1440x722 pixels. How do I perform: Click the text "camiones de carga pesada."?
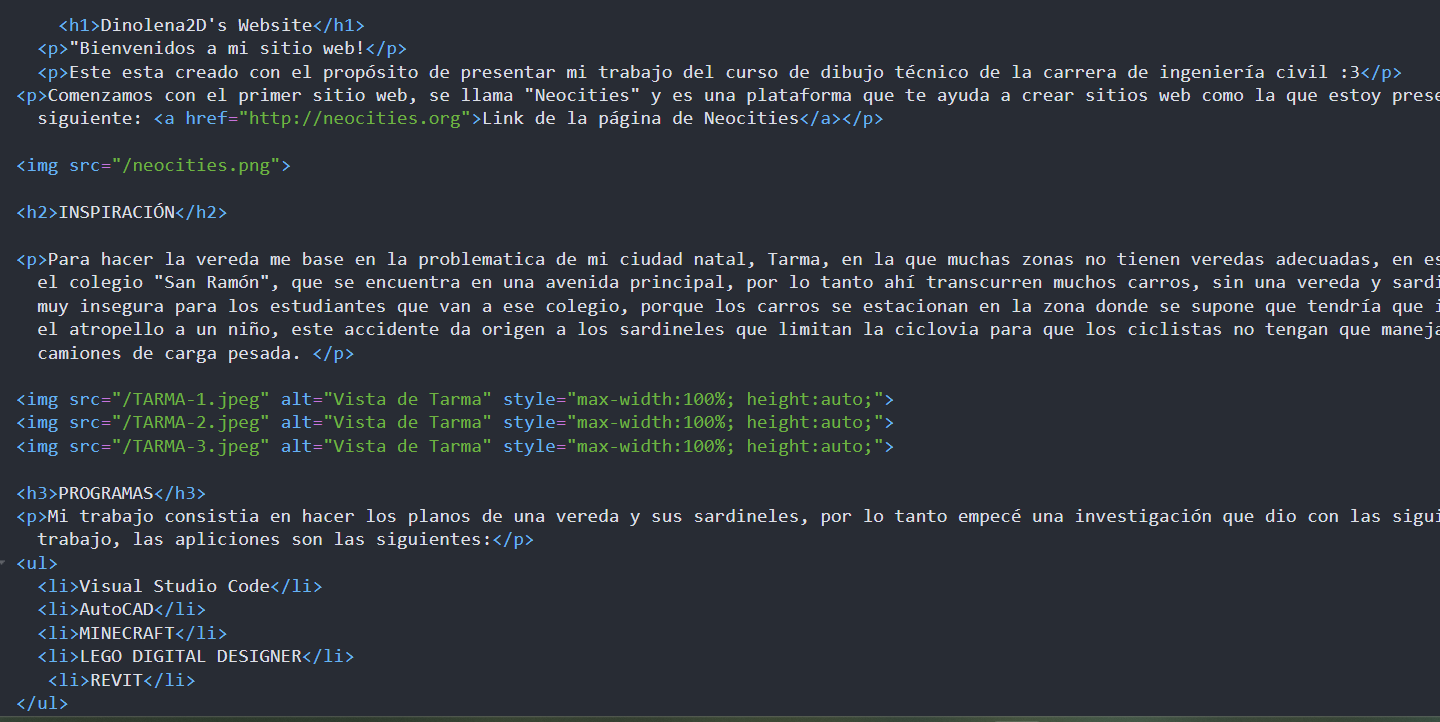169,353
